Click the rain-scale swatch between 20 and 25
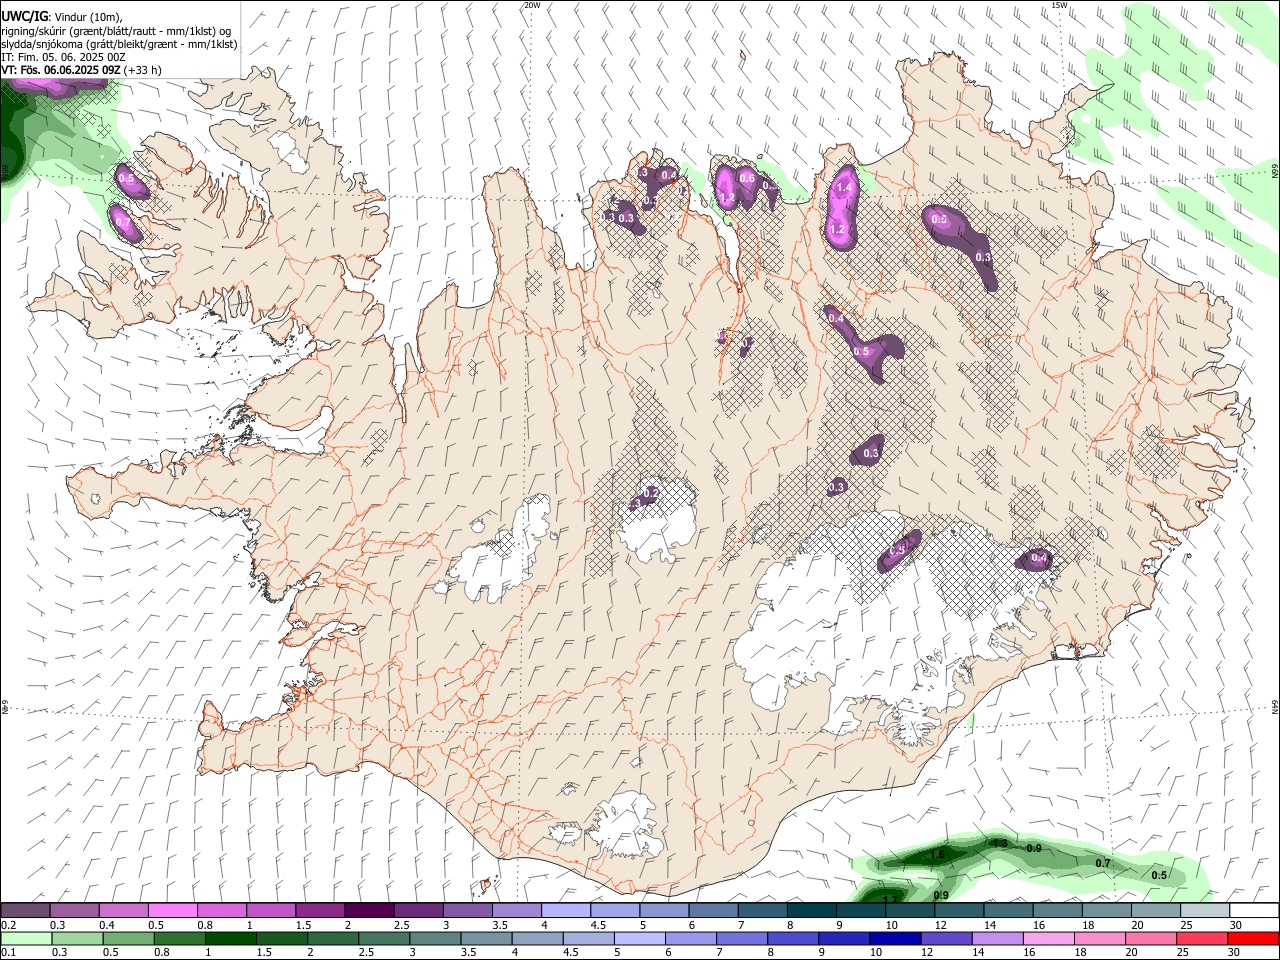Screen dimensions: 1280x960 point(1151,938)
